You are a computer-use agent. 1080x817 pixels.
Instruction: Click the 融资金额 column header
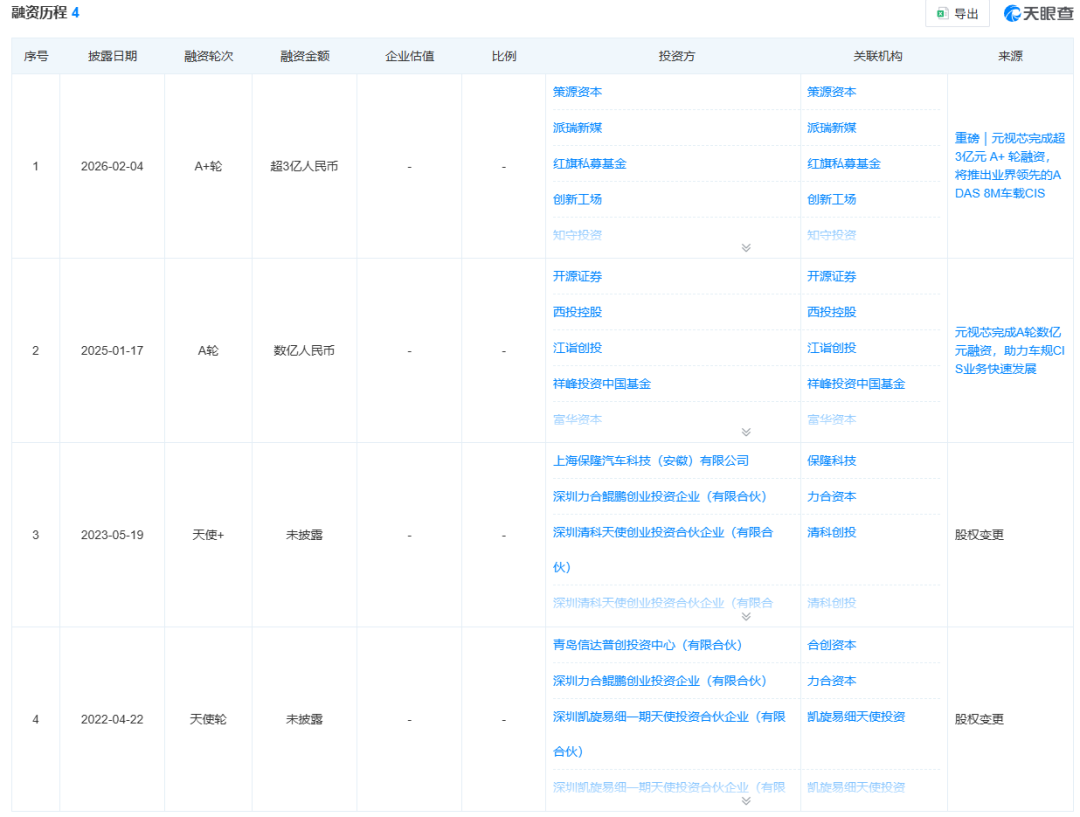pyautogui.click(x=304, y=56)
